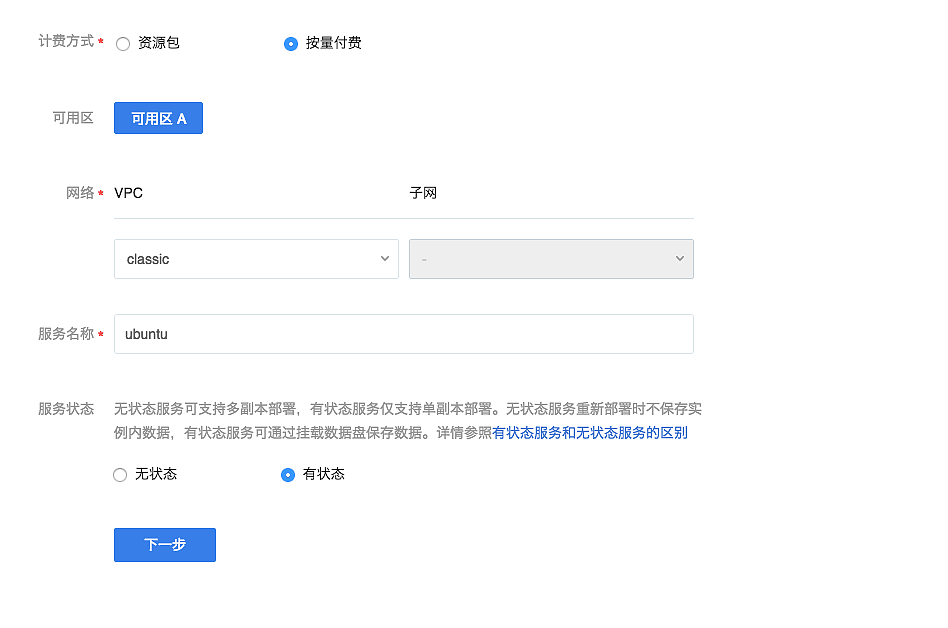This screenshot has height=628, width=948.
Task: Select the 资源包 radio button
Action: pyautogui.click(x=123, y=44)
